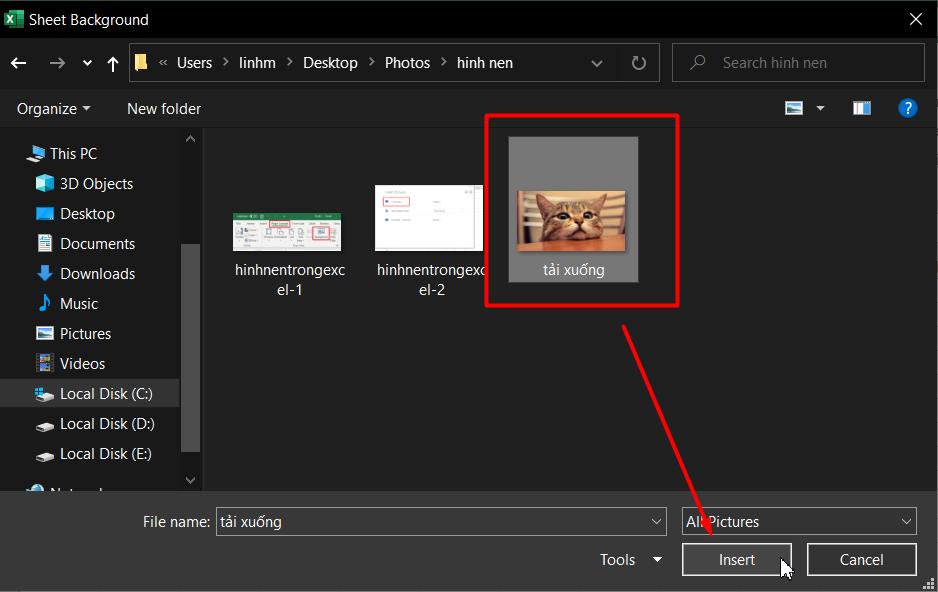Show the preview pane
The width and height of the screenshot is (938, 592).
[861, 108]
